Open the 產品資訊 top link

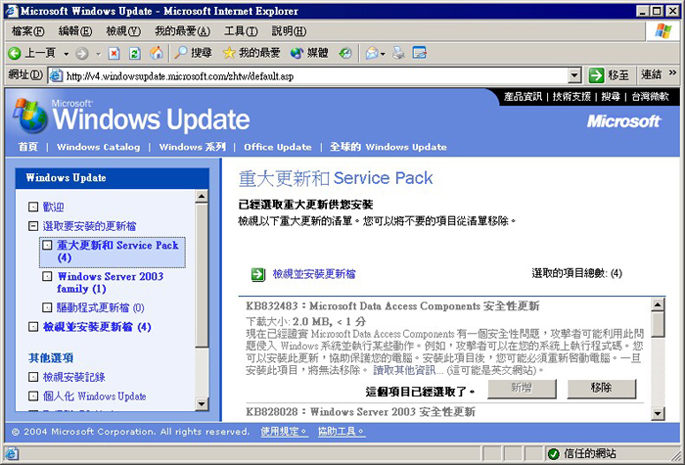pos(522,97)
